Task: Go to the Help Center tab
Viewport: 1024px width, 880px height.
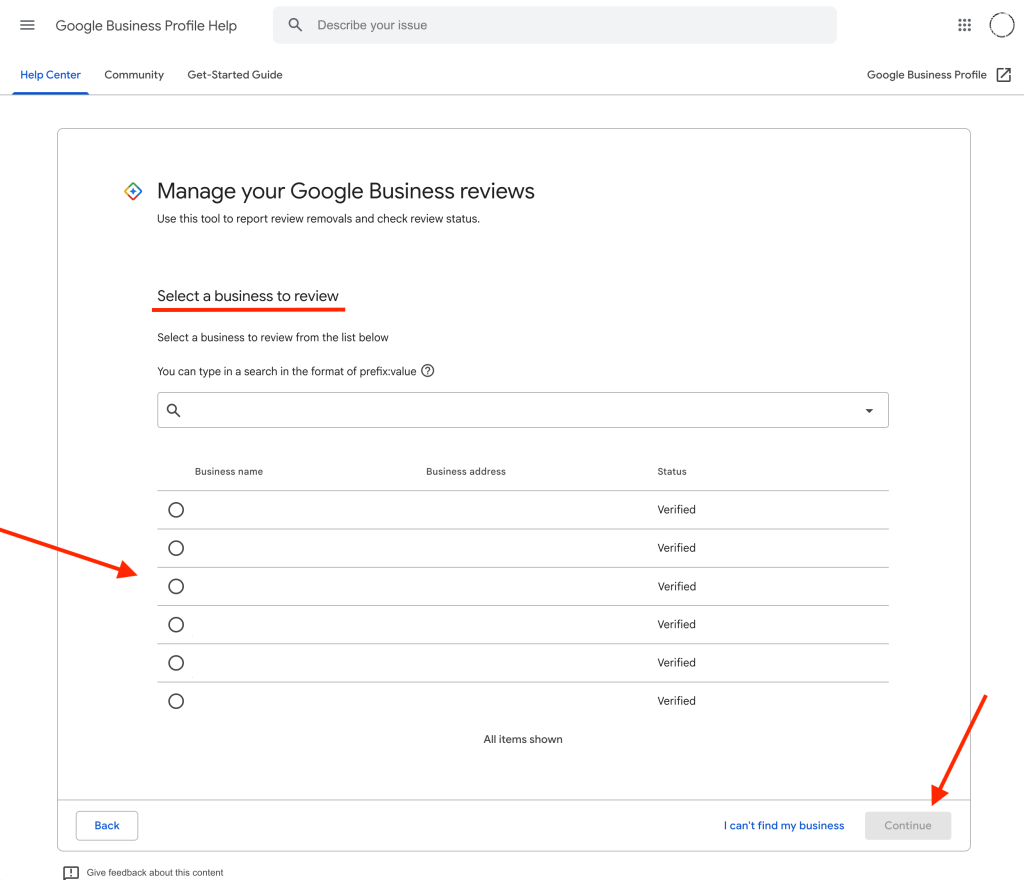Action: tap(50, 75)
